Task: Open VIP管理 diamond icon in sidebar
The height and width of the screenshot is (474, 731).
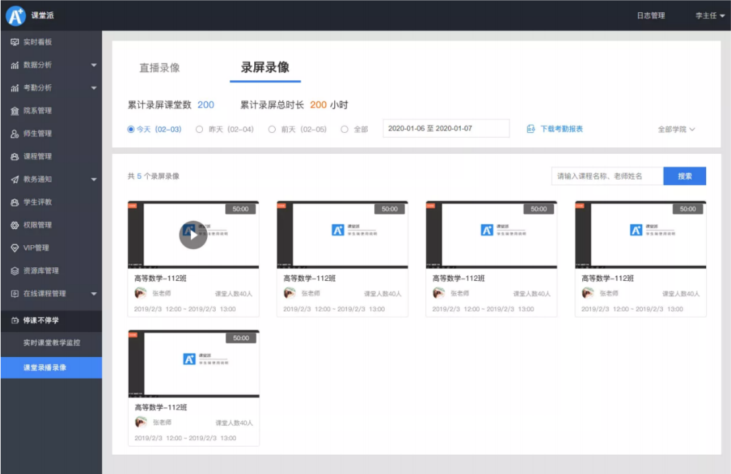Action: pyautogui.click(x=14, y=248)
